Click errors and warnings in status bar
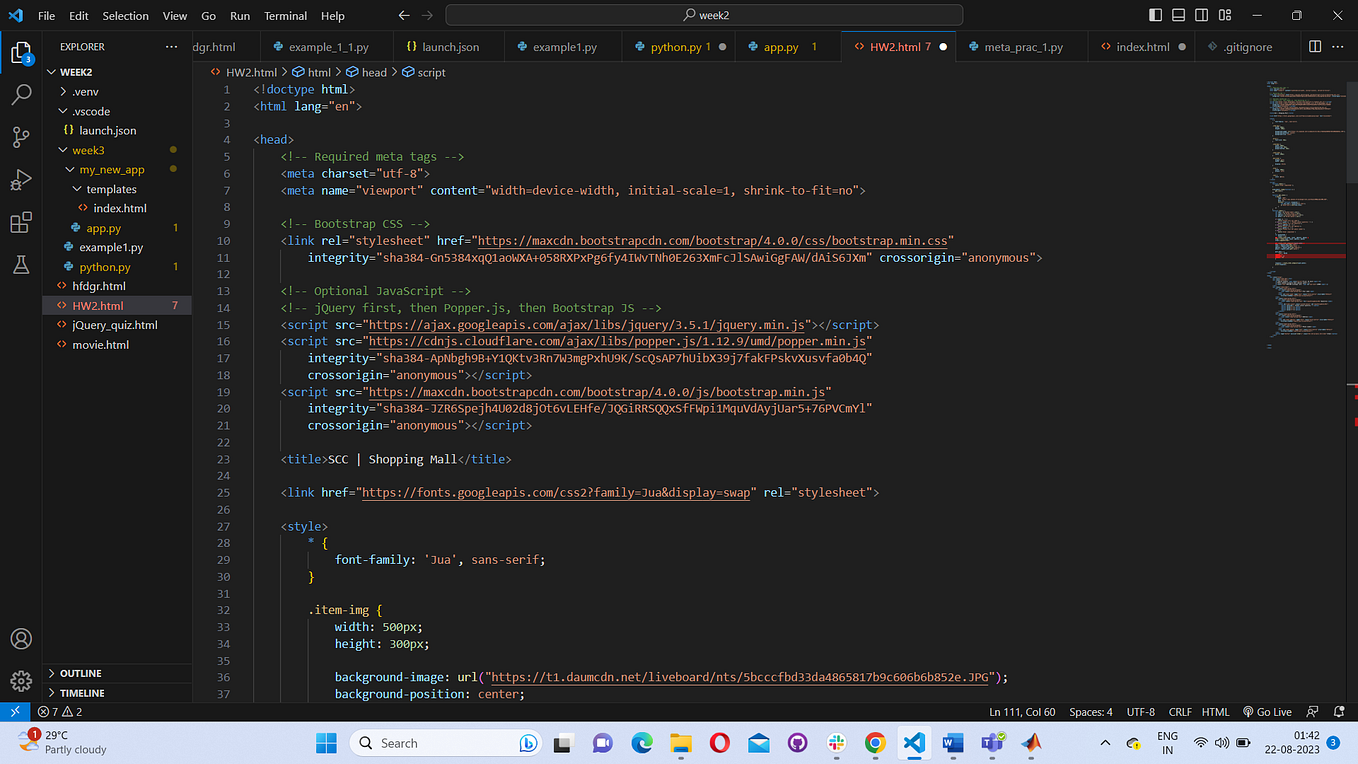This screenshot has height=764, width=1358. pos(58,711)
